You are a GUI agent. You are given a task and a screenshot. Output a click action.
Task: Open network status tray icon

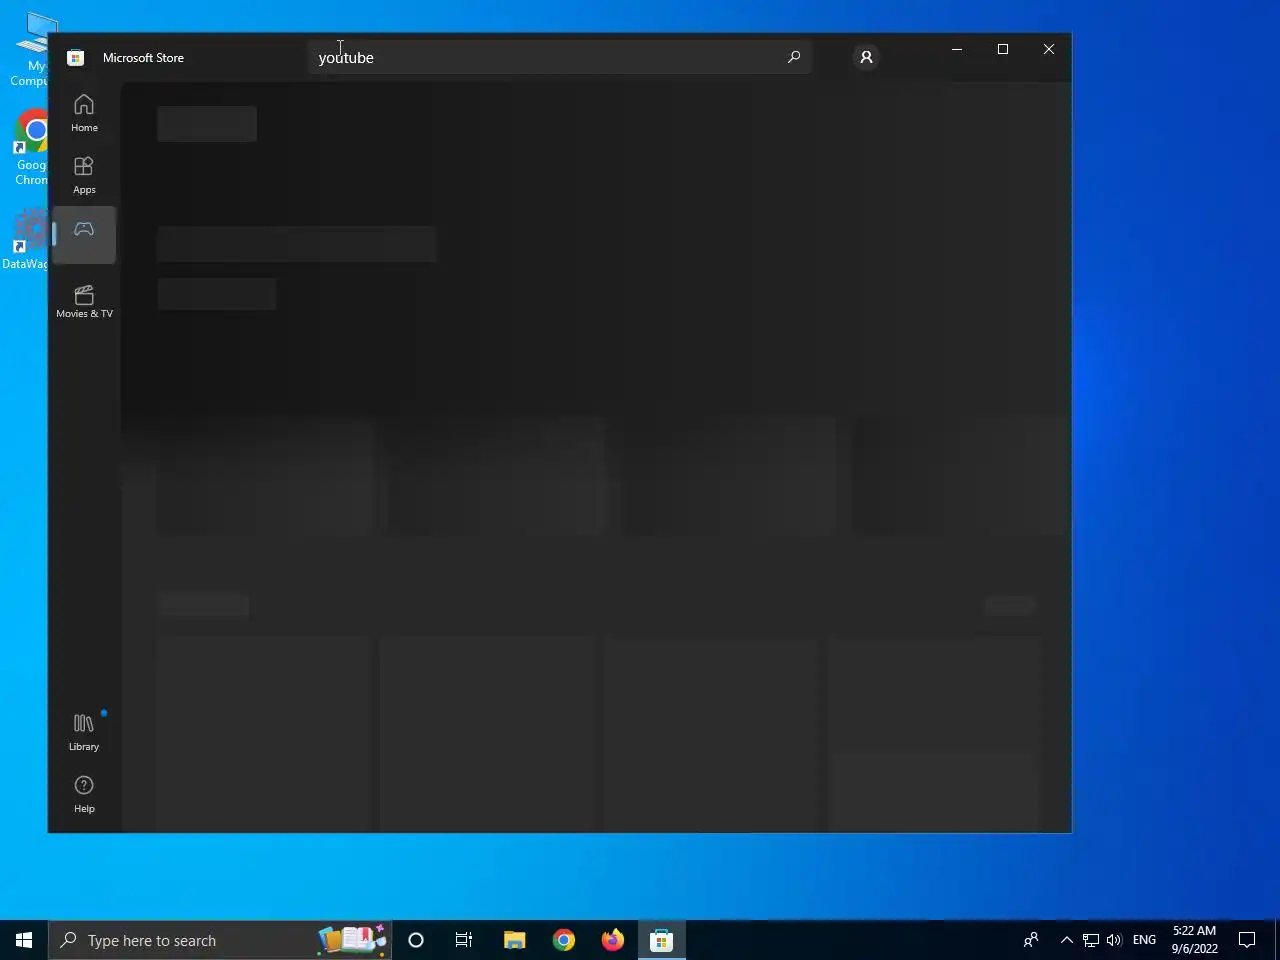(x=1091, y=940)
